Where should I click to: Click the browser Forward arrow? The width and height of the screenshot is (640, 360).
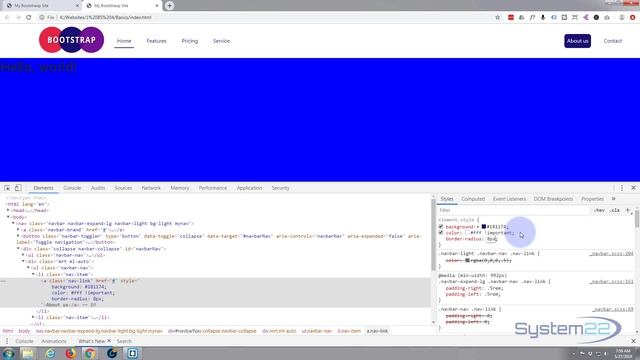point(18,18)
